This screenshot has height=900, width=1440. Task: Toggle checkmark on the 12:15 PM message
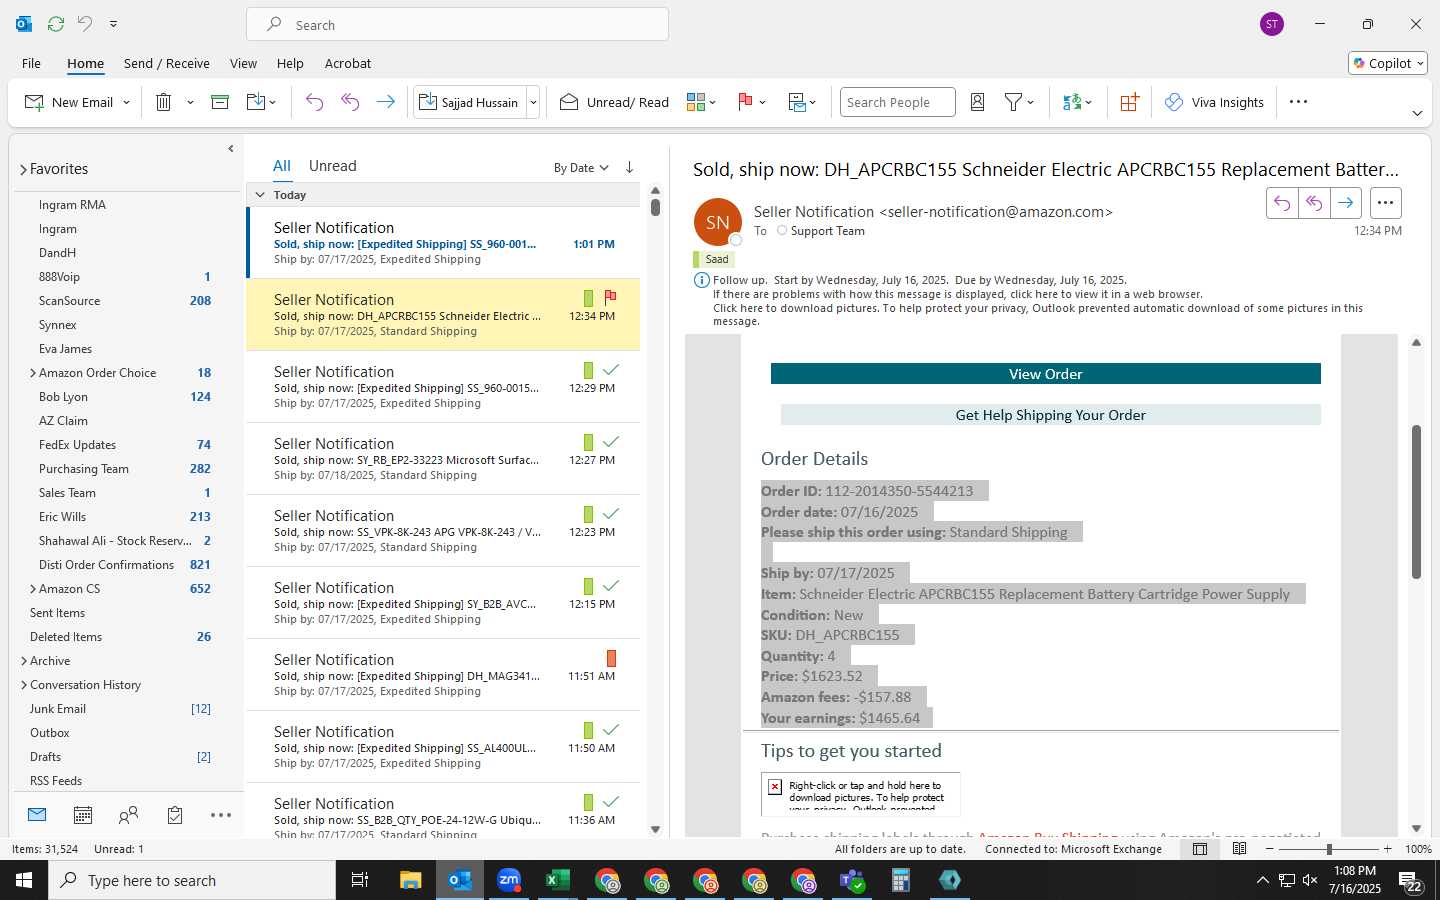pyautogui.click(x=611, y=586)
